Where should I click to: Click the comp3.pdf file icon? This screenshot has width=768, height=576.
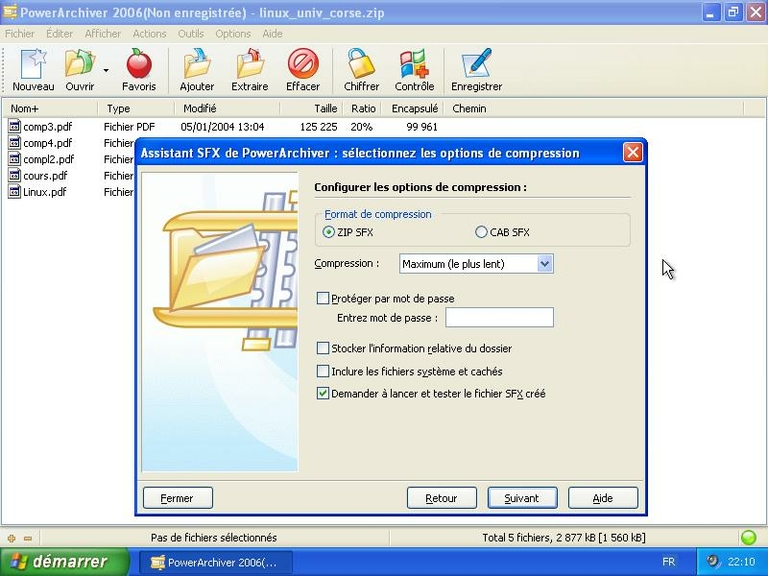[x=15, y=126]
